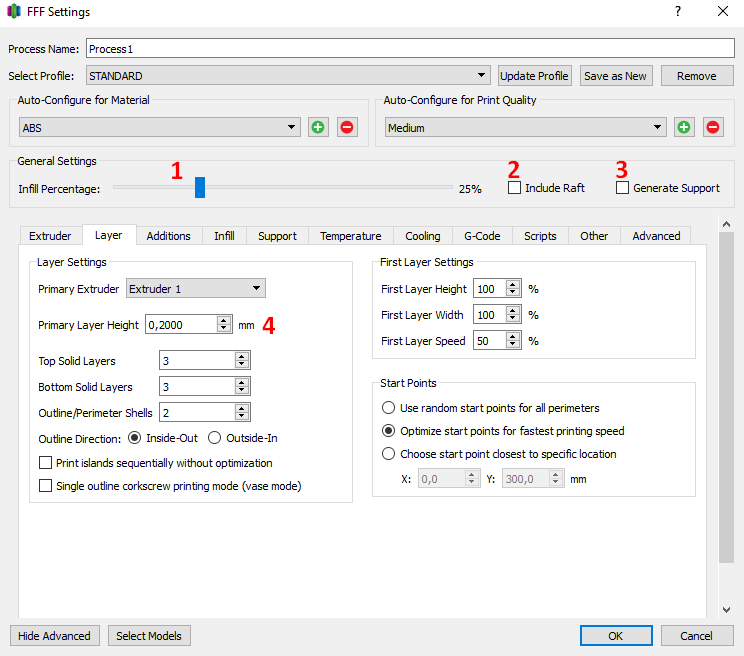Select Outside-In outline direction
This screenshot has height=656, width=744.
click(x=214, y=438)
